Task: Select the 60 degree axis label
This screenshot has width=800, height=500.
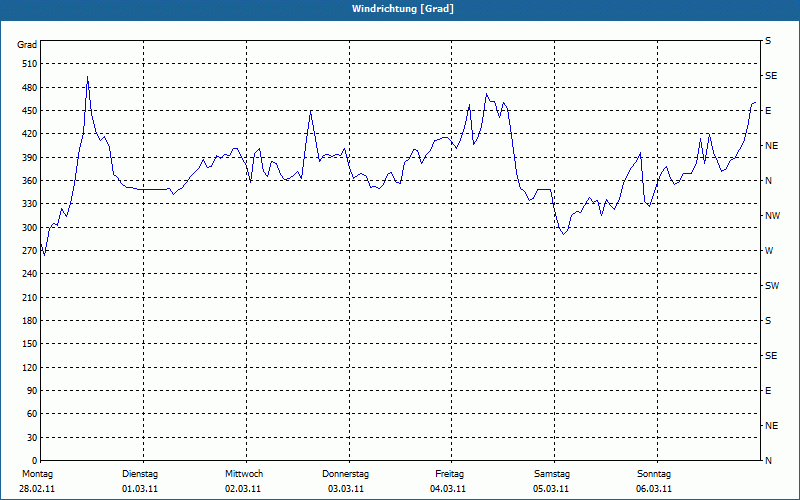Action: click(32, 414)
